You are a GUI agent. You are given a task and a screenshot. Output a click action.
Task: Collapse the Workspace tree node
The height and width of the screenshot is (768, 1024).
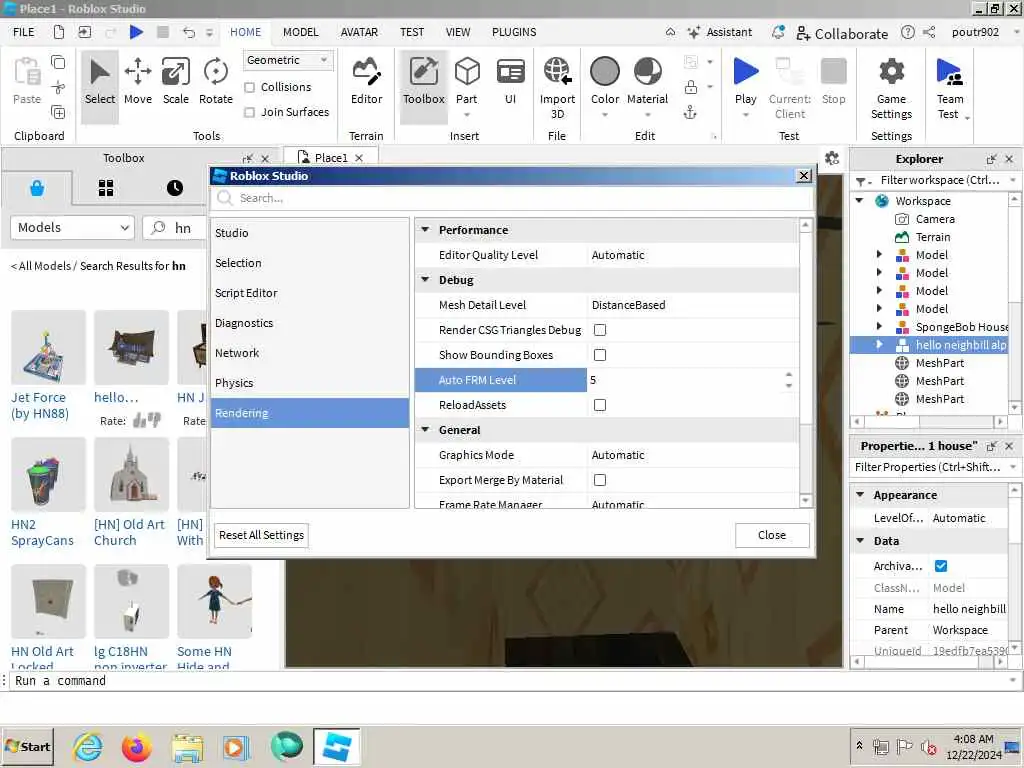860,200
